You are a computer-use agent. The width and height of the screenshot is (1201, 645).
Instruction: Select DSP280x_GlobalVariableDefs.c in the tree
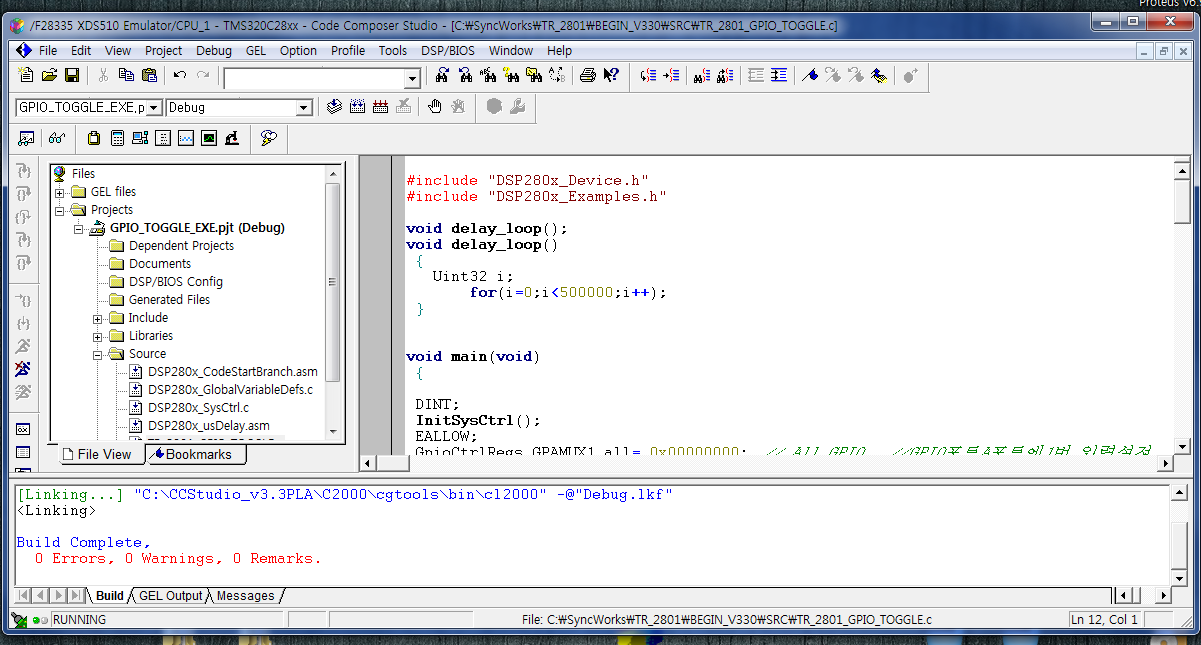(230, 390)
